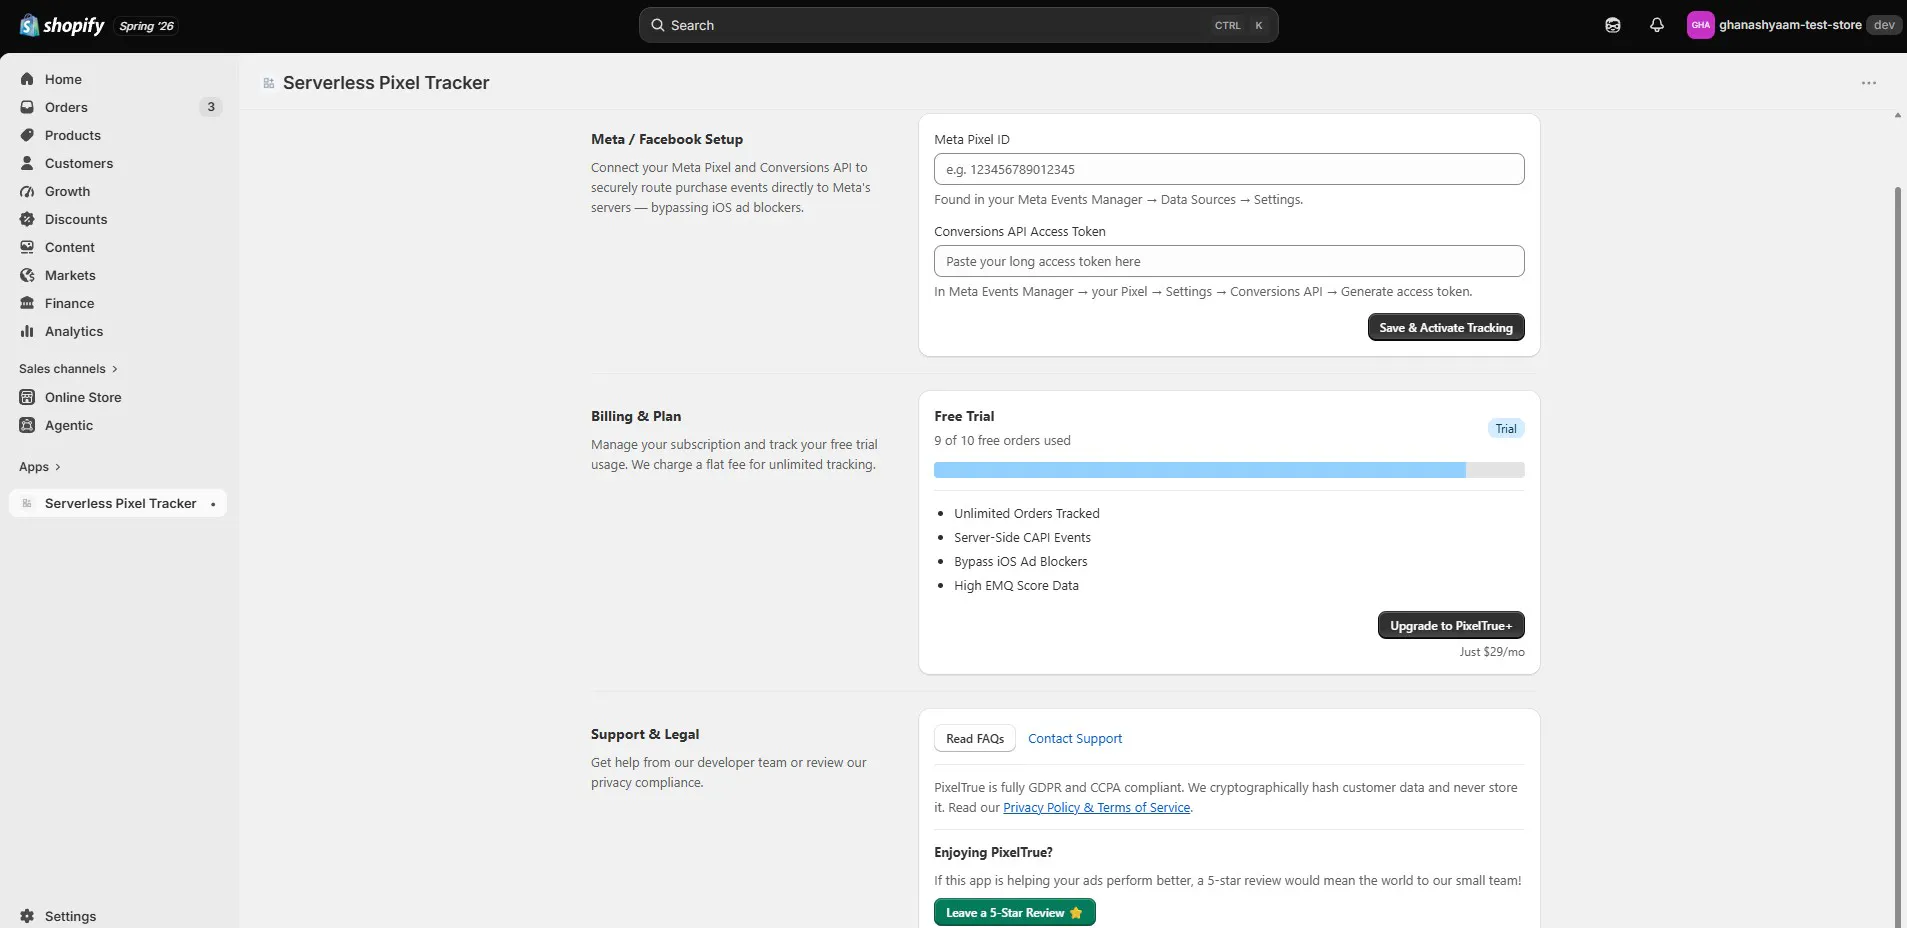Screen dimensions: 1907x928
Task: Click the 'Bypass iOS Ad Blockers' list item
Action: (x=1021, y=561)
